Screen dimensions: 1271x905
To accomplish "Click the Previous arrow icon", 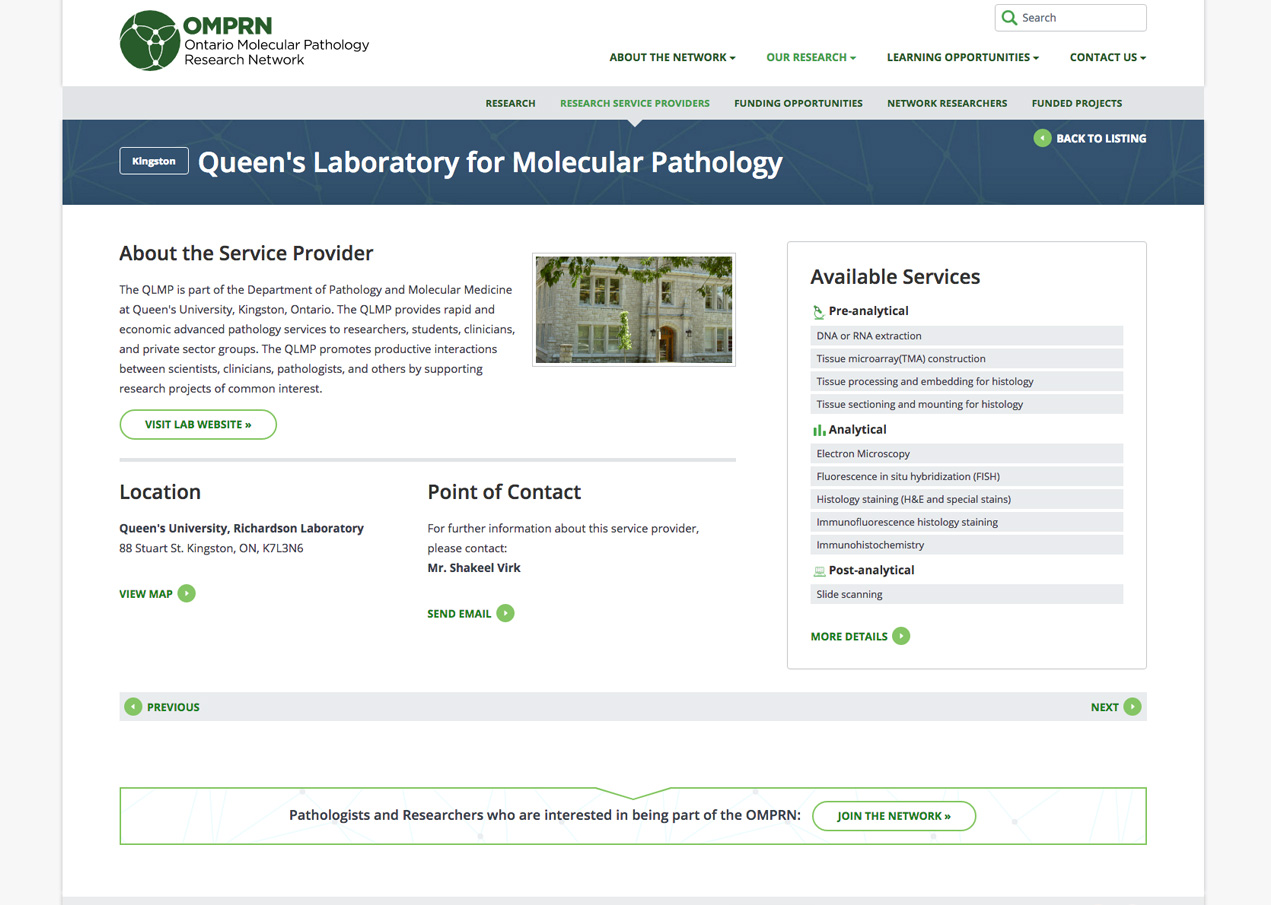I will [x=133, y=707].
